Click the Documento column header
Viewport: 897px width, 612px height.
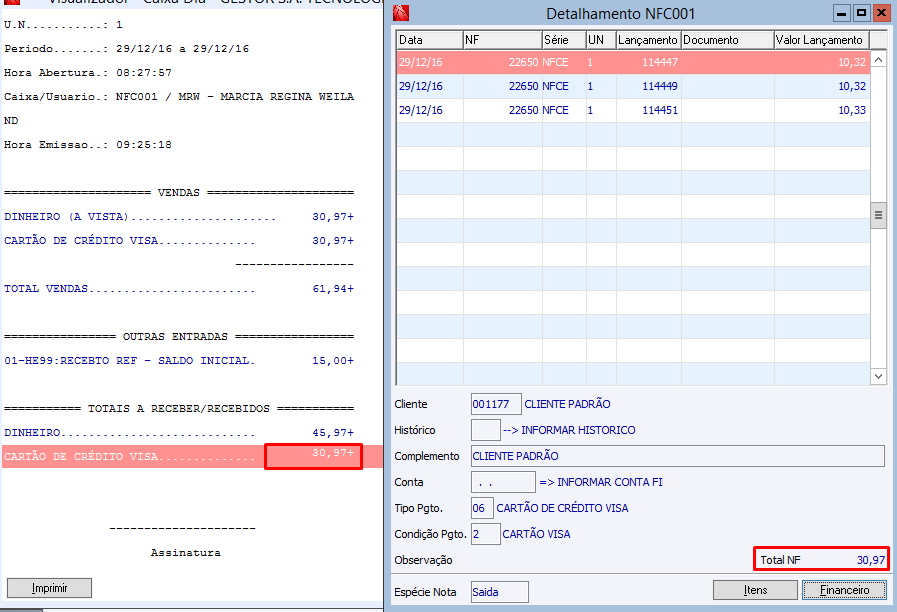point(728,40)
